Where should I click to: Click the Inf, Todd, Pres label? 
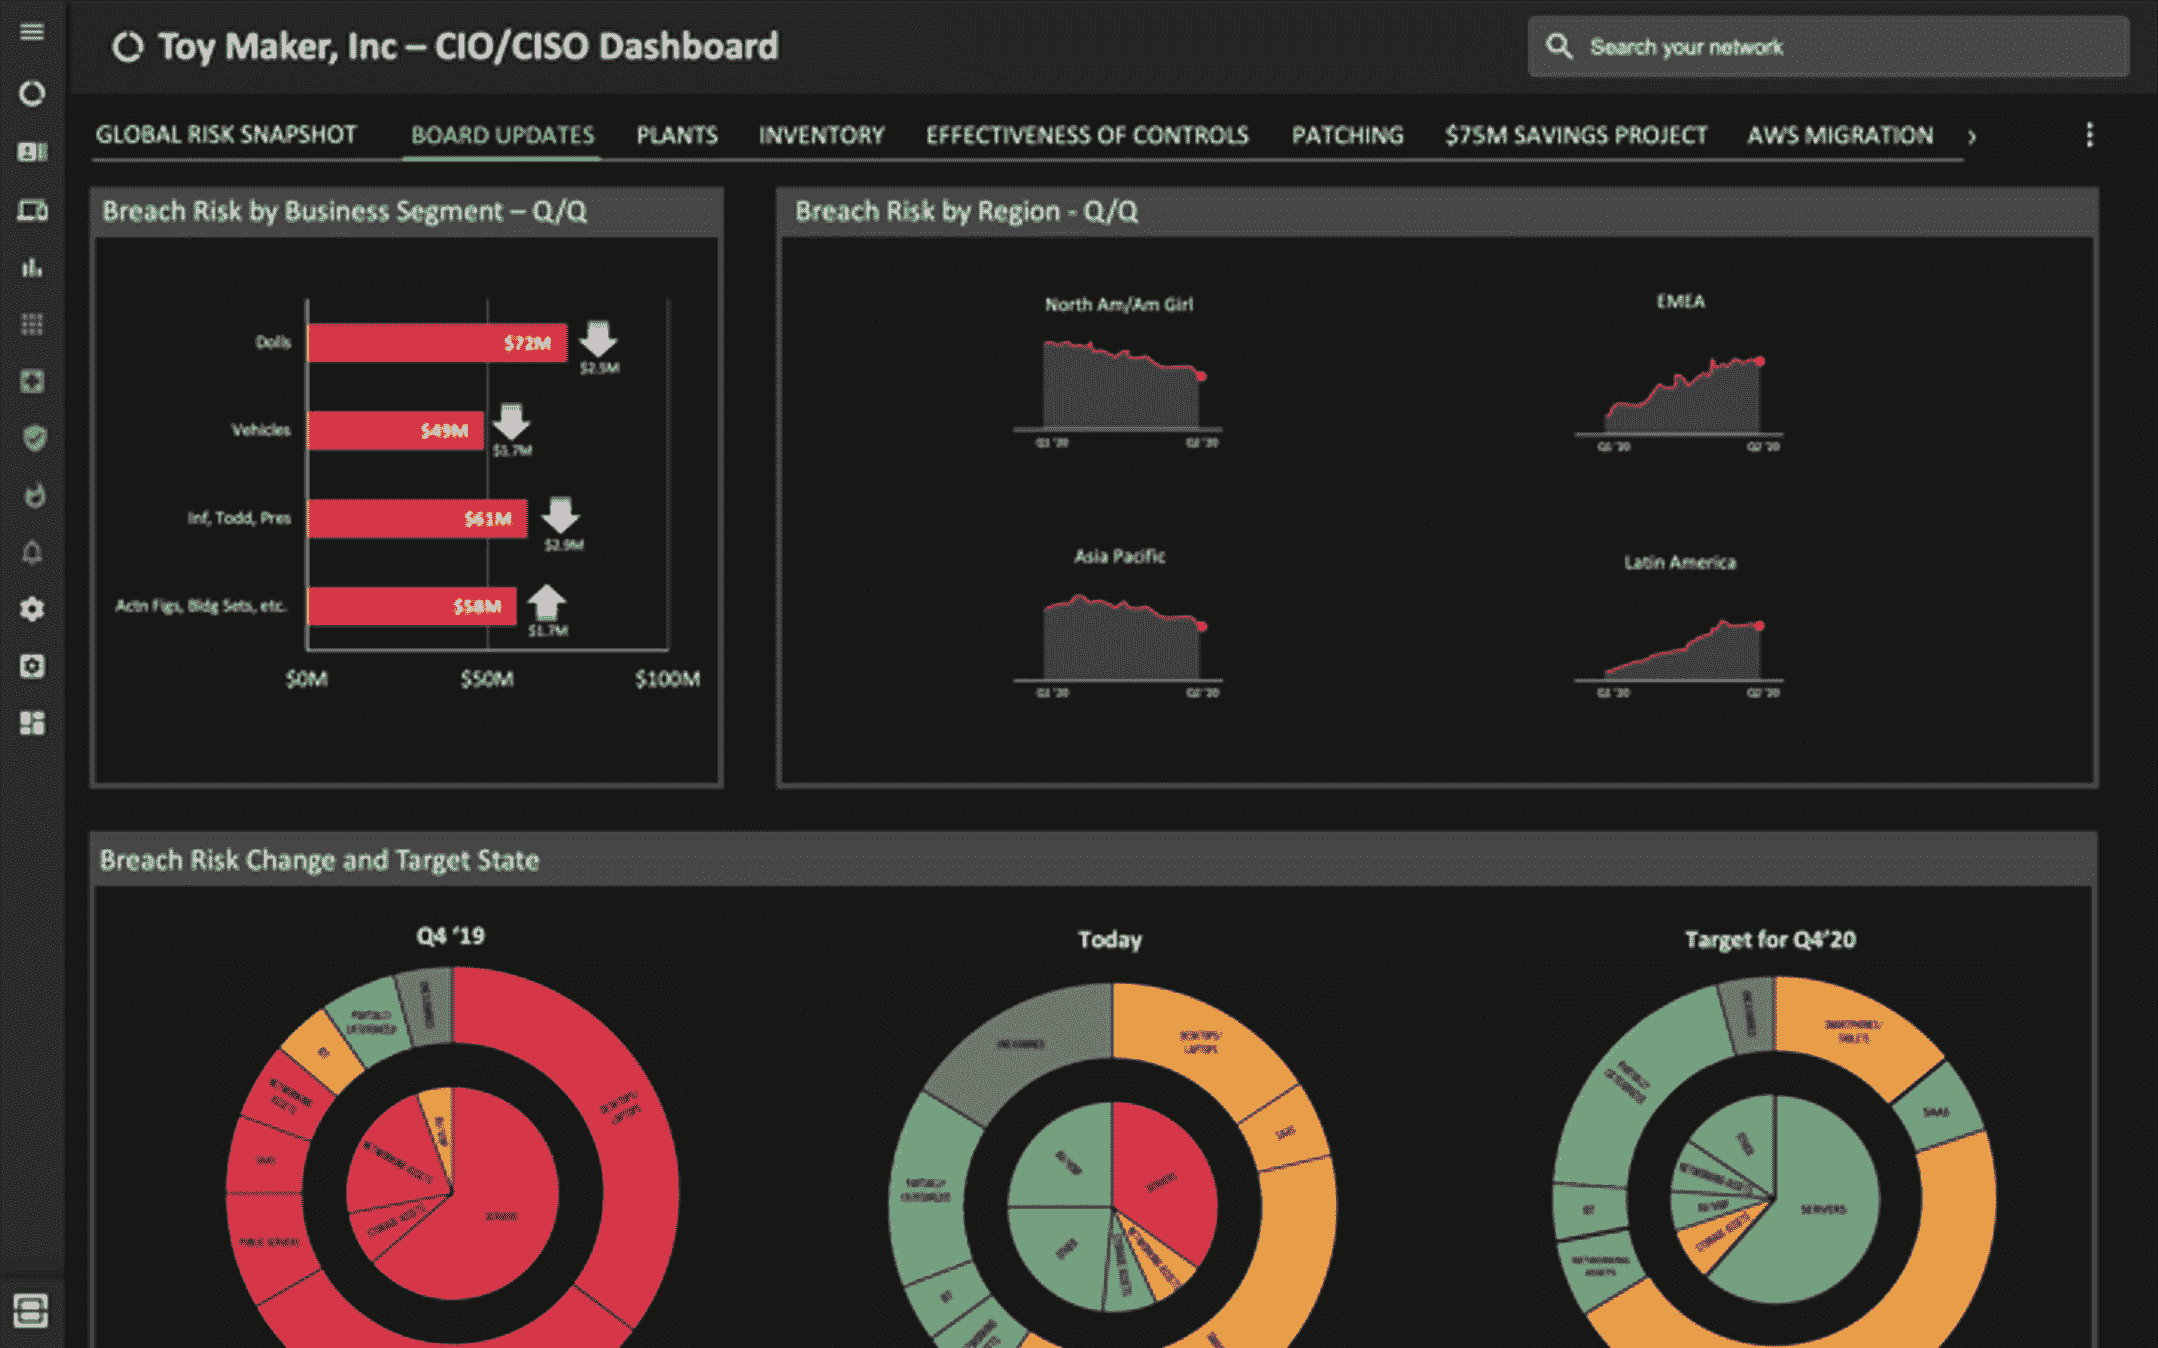(239, 518)
